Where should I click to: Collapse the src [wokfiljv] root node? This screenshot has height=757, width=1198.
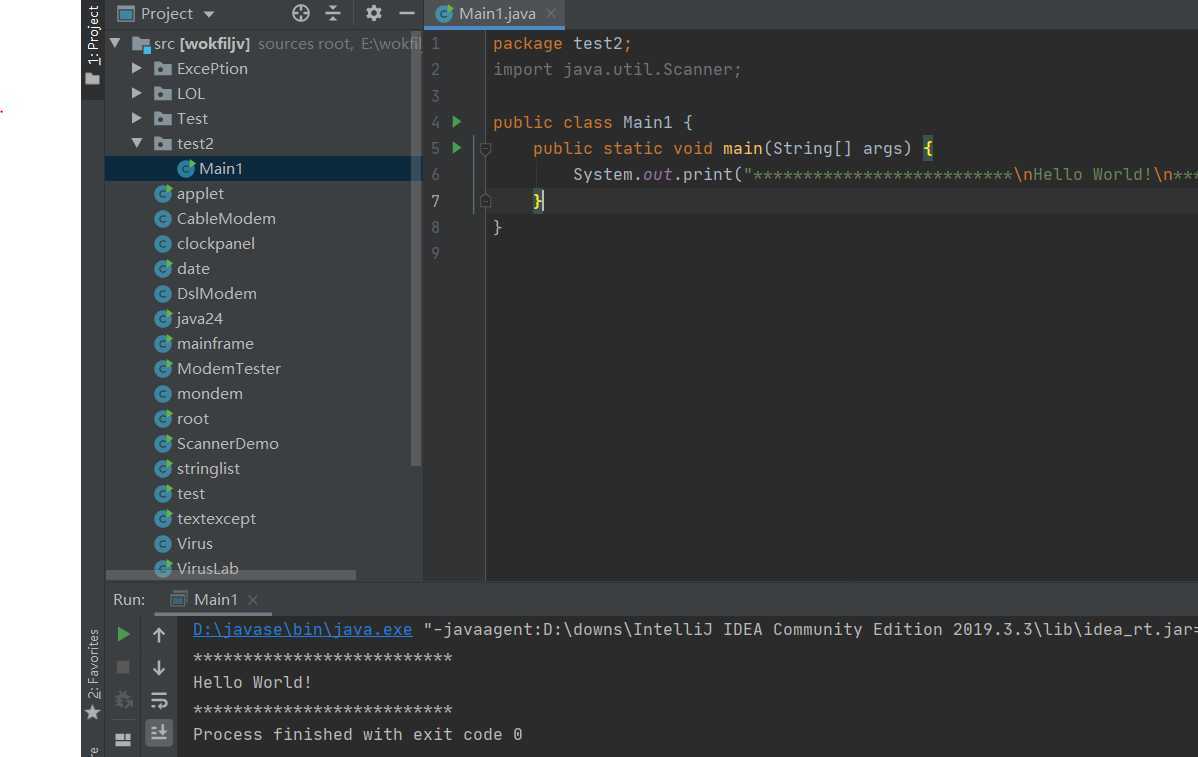[115, 43]
